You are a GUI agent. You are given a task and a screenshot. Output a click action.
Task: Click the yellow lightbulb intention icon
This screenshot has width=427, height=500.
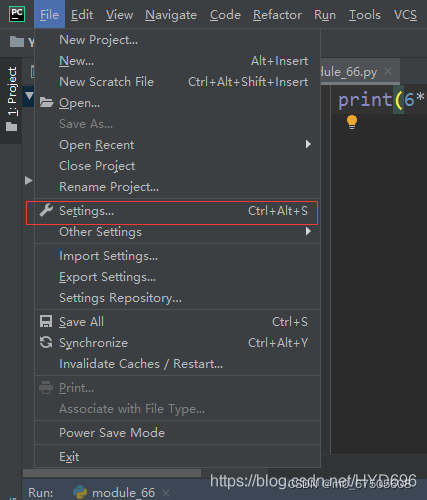click(x=352, y=122)
